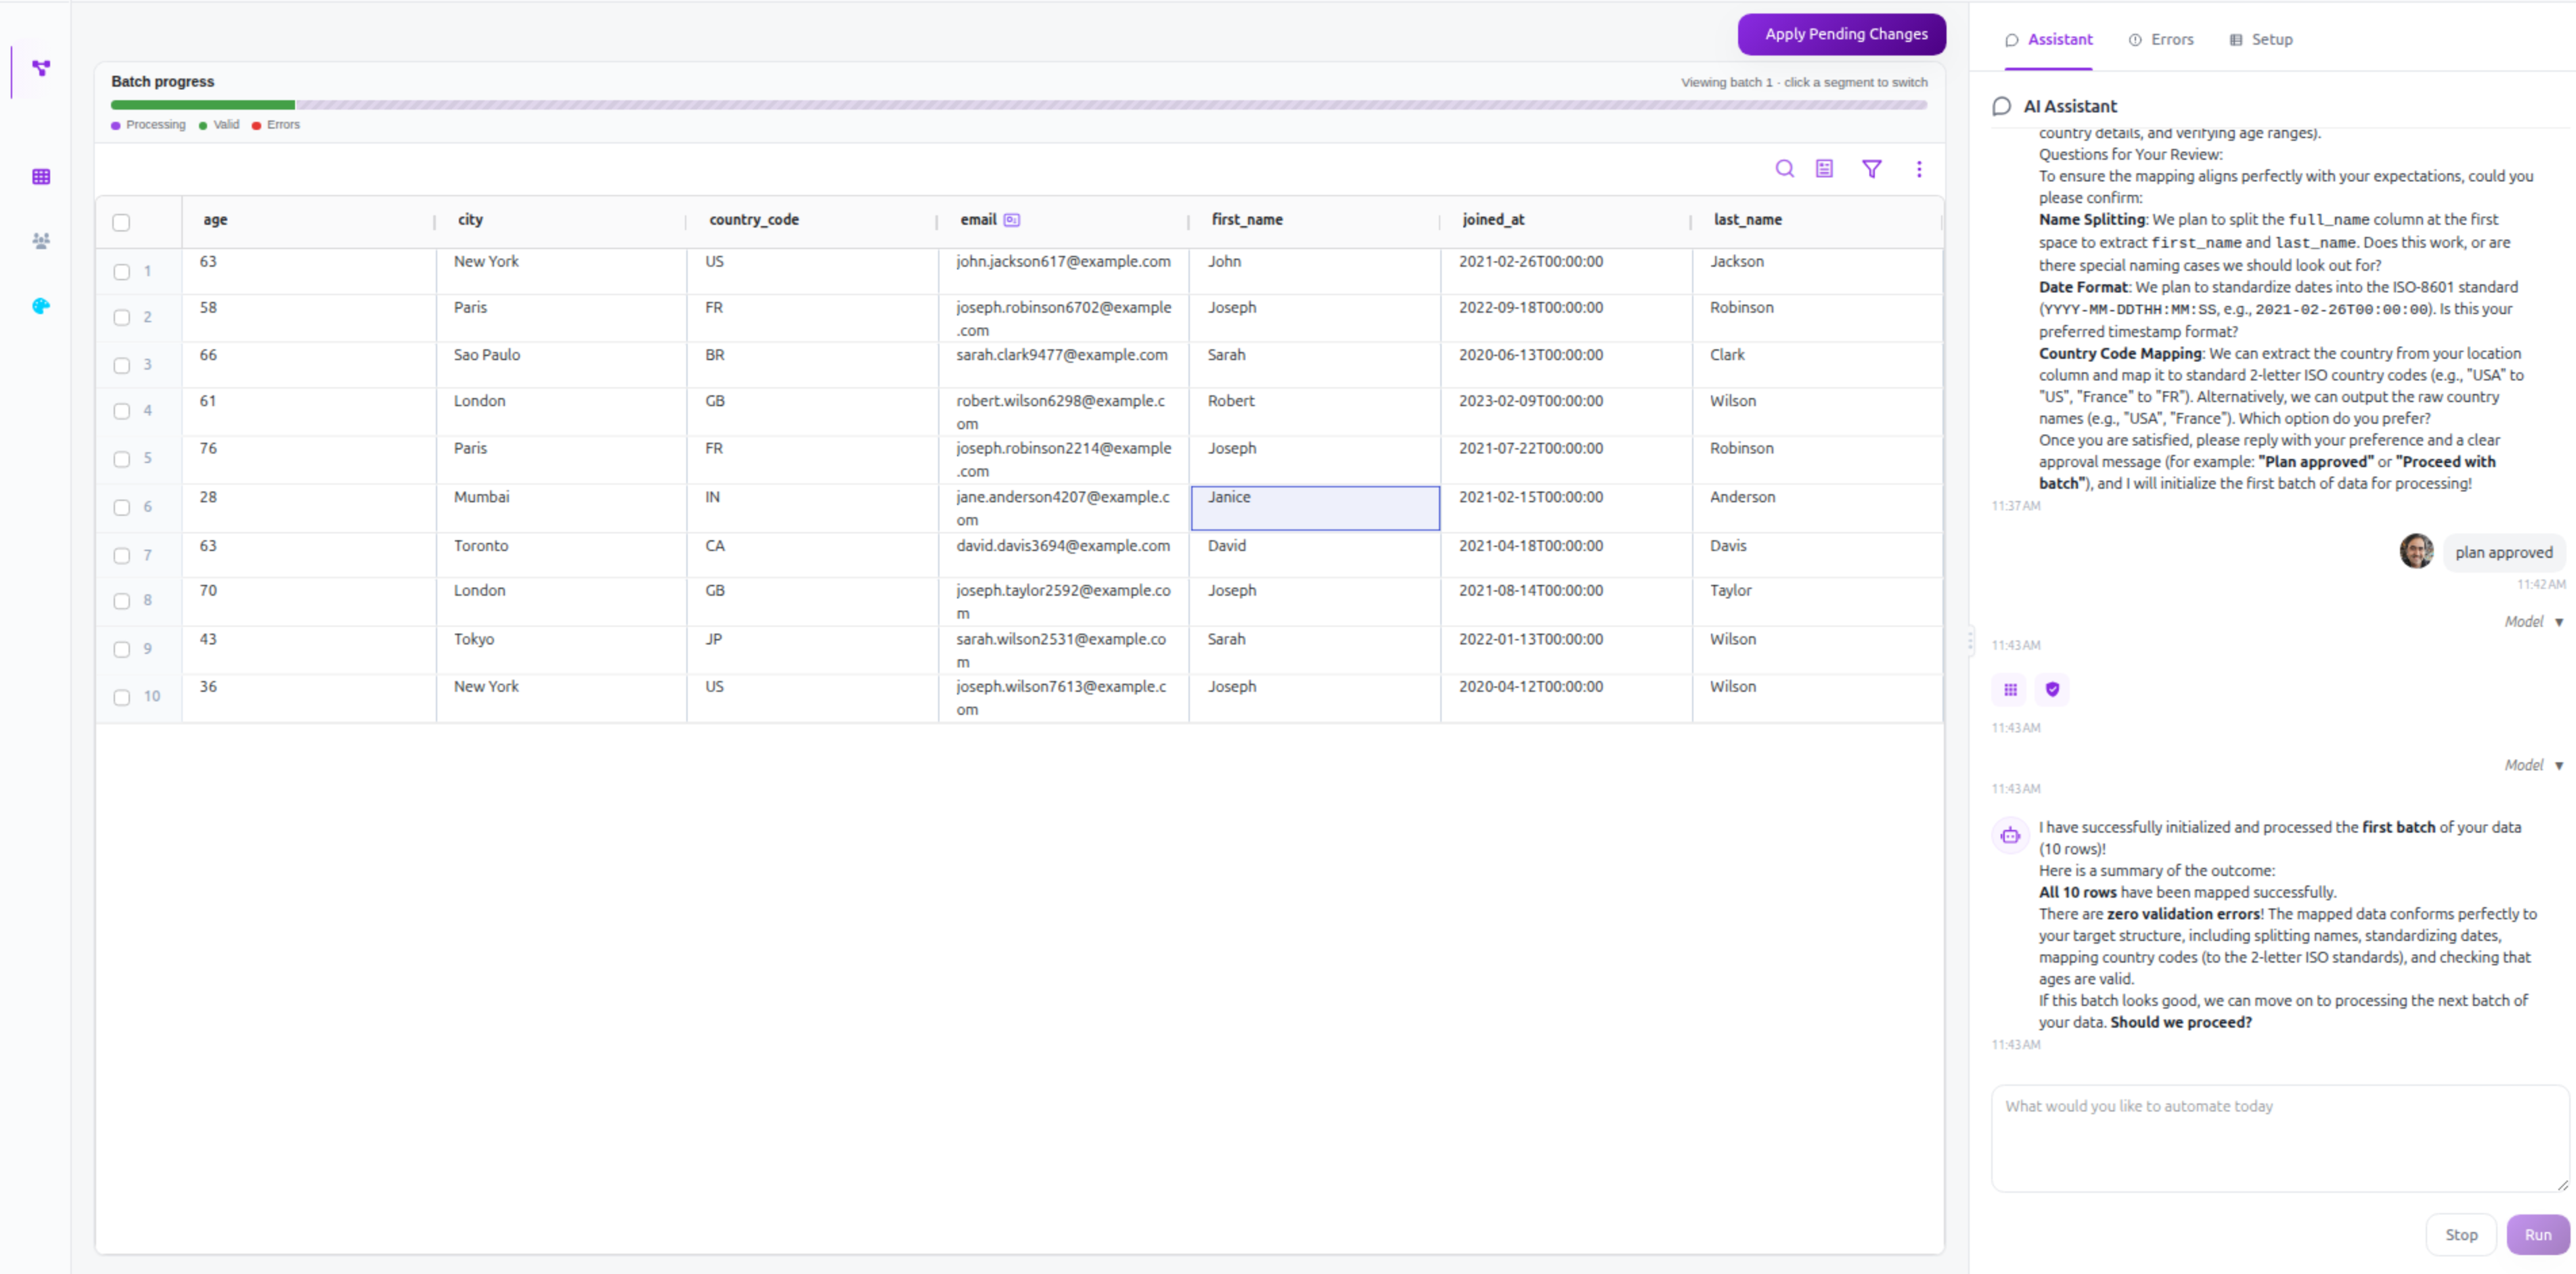Click the 'JP' country code cell

pyautogui.click(x=812, y=650)
